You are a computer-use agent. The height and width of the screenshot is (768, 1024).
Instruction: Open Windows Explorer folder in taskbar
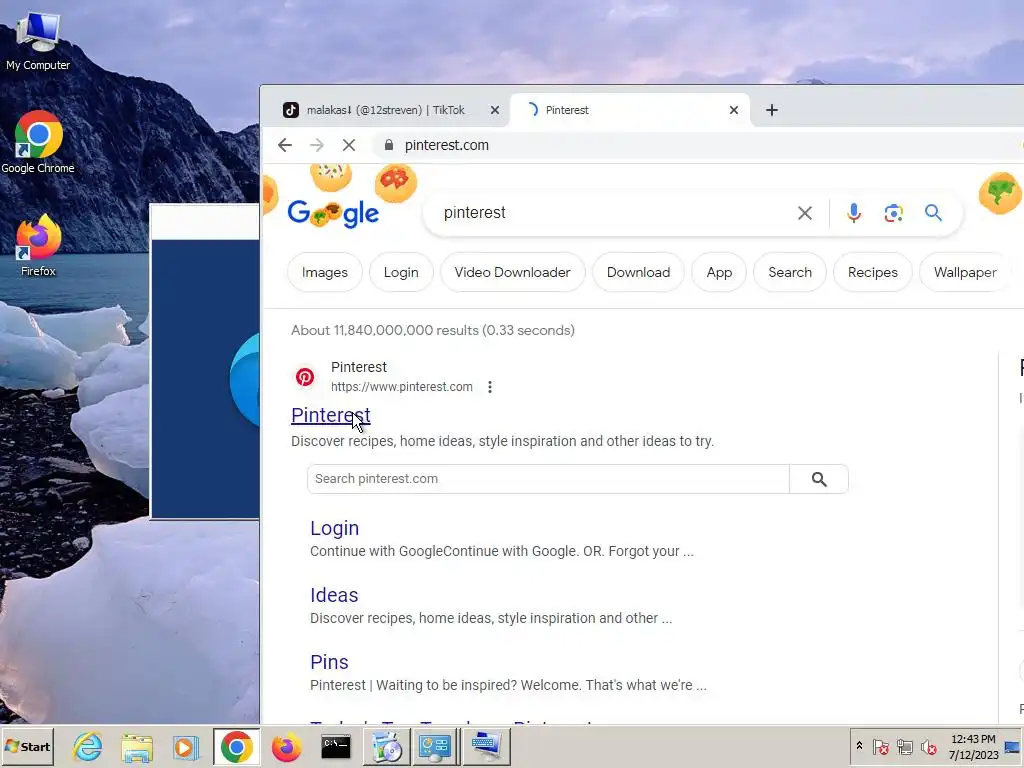[x=136, y=746]
